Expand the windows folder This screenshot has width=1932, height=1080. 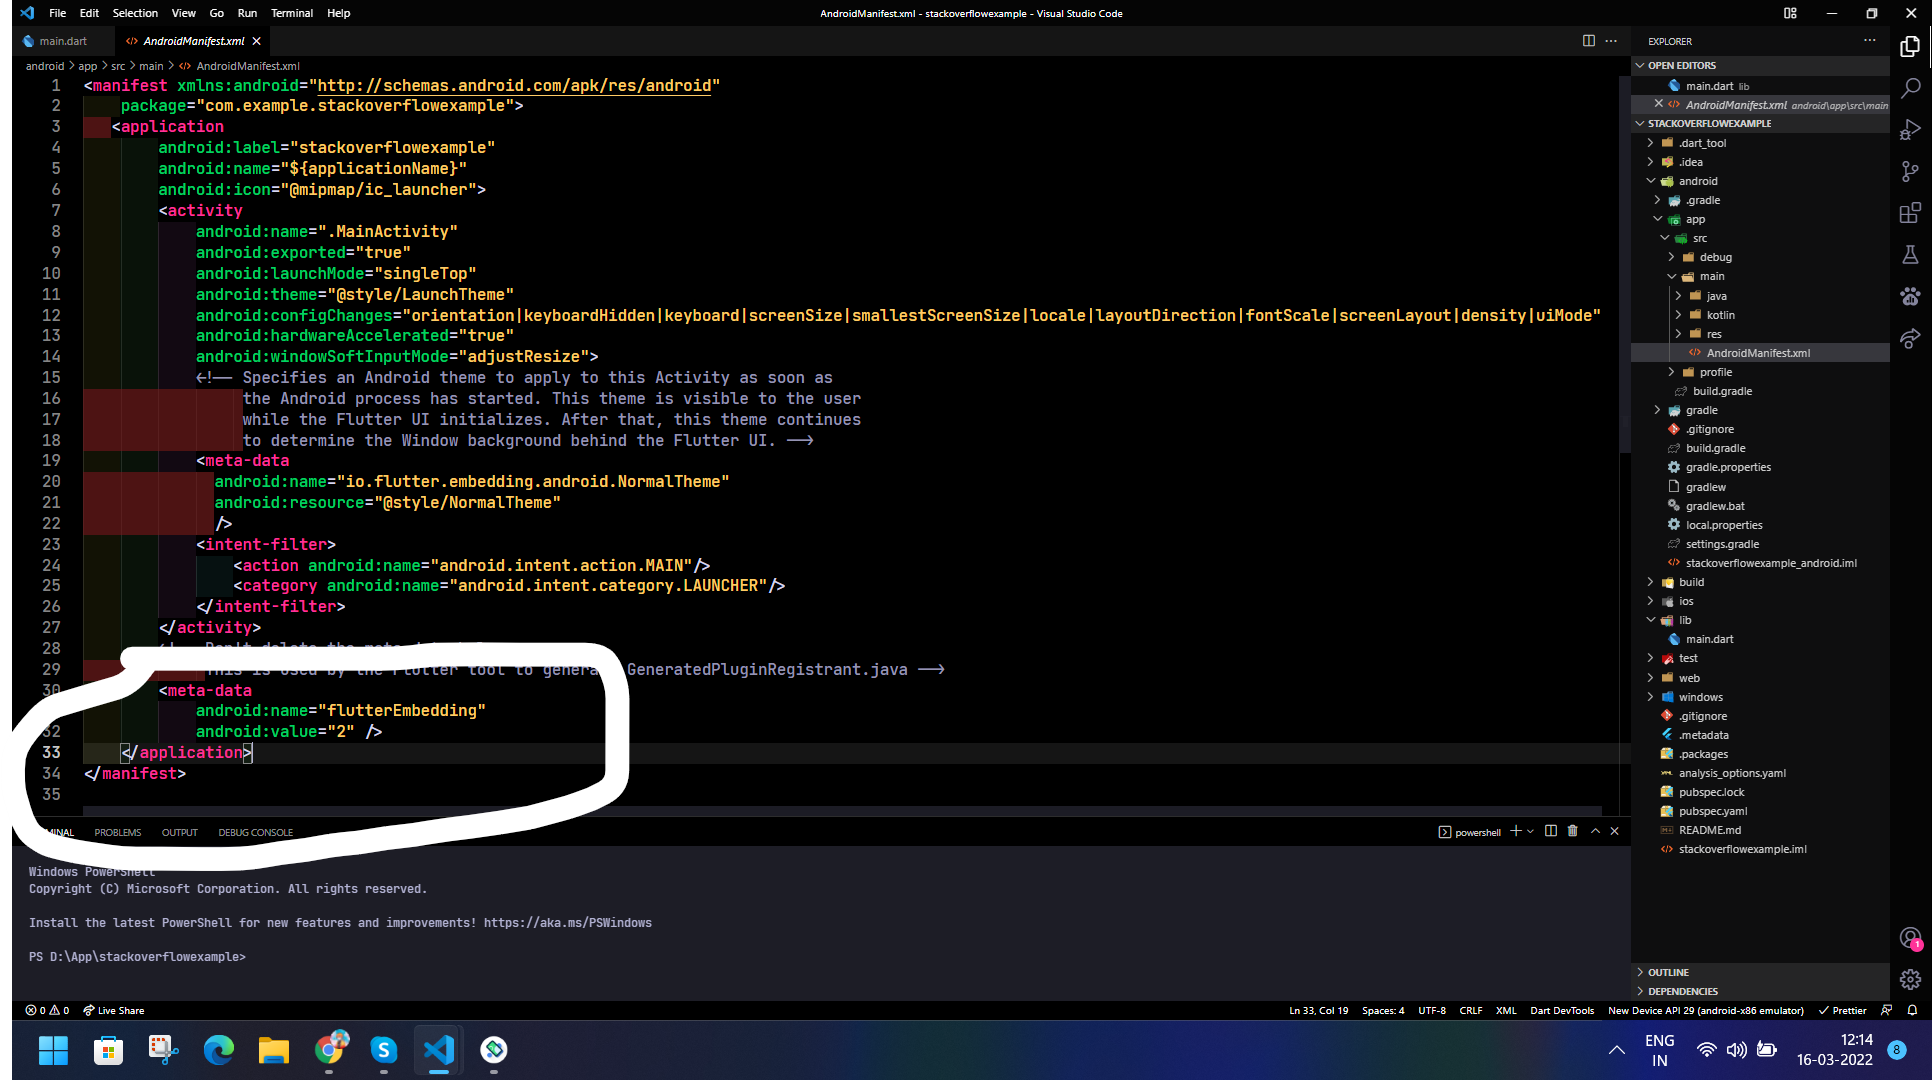[x=1760, y=697]
